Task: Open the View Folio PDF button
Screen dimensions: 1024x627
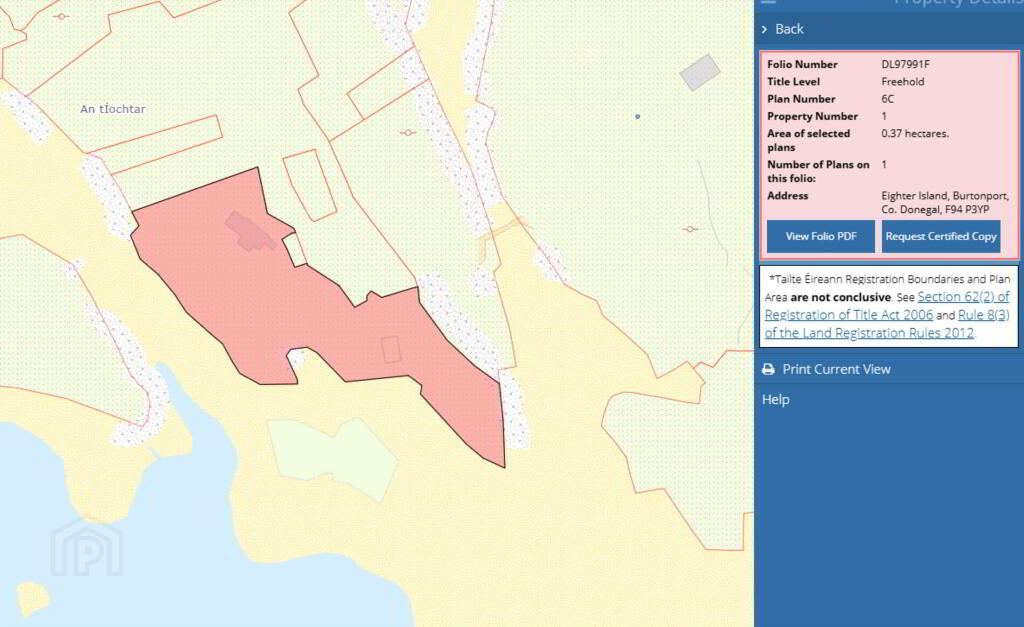Action: [821, 236]
